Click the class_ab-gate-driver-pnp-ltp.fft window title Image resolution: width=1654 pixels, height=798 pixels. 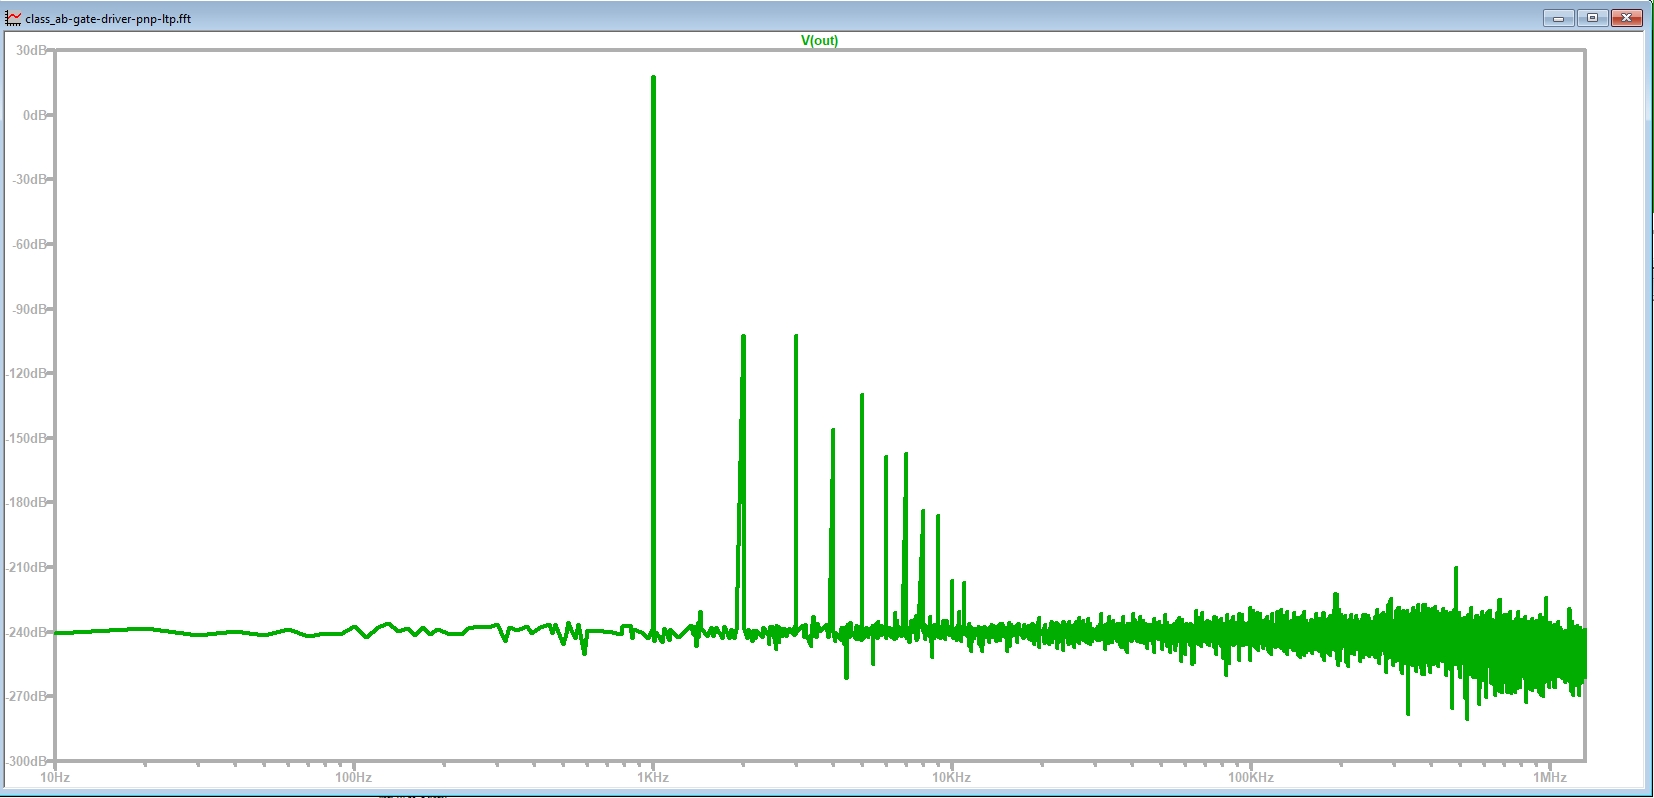tap(108, 19)
